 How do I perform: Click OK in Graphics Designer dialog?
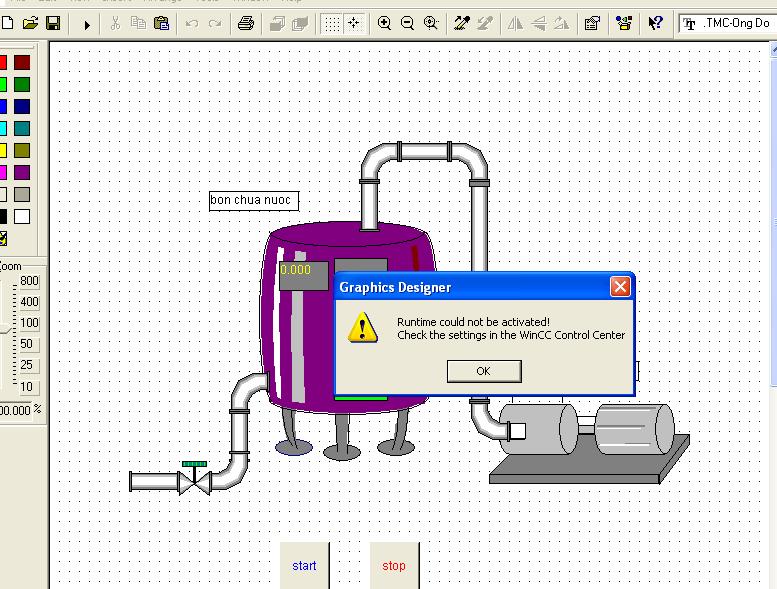[484, 371]
